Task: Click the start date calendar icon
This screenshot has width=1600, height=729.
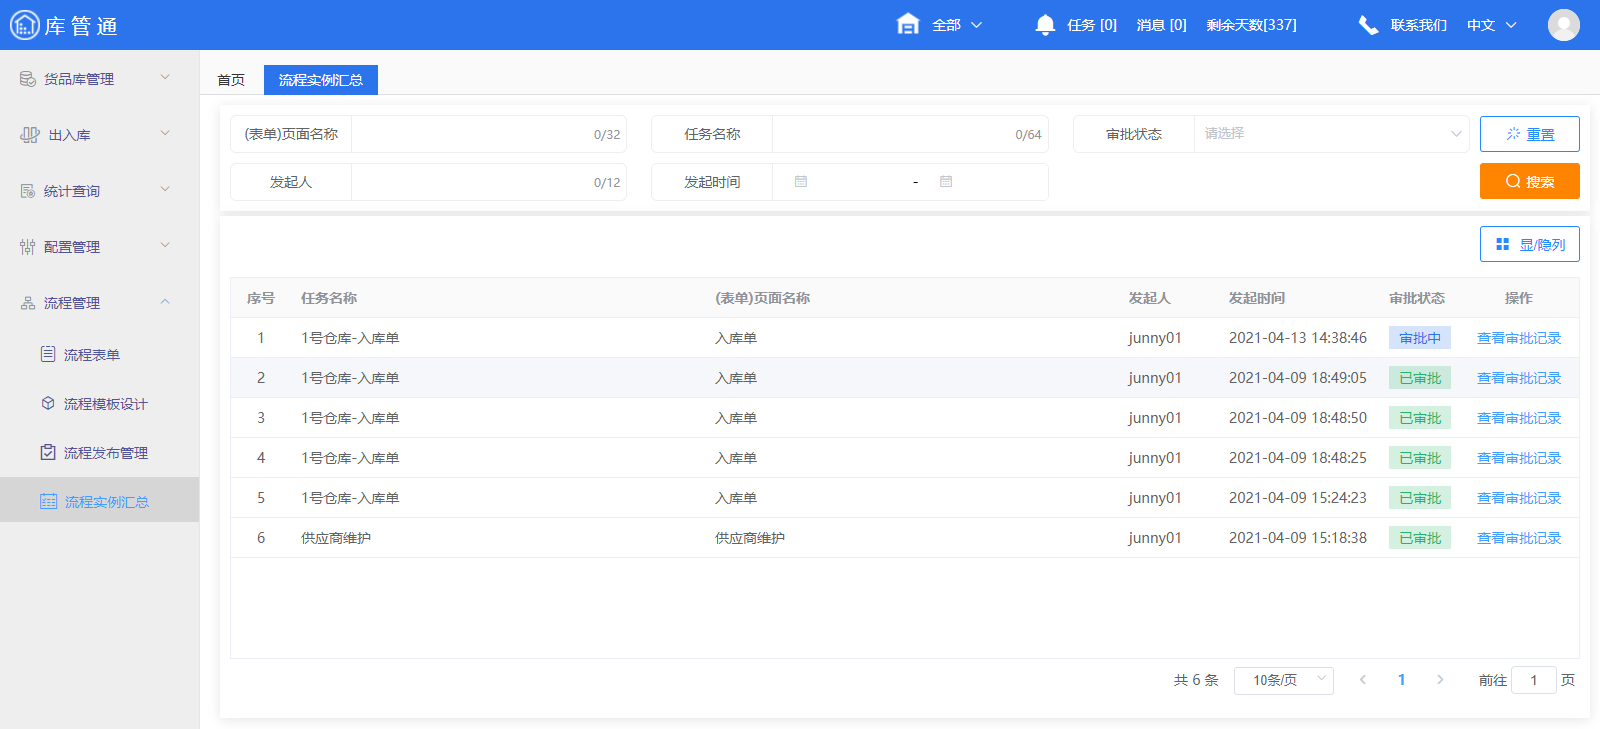Action: click(801, 182)
